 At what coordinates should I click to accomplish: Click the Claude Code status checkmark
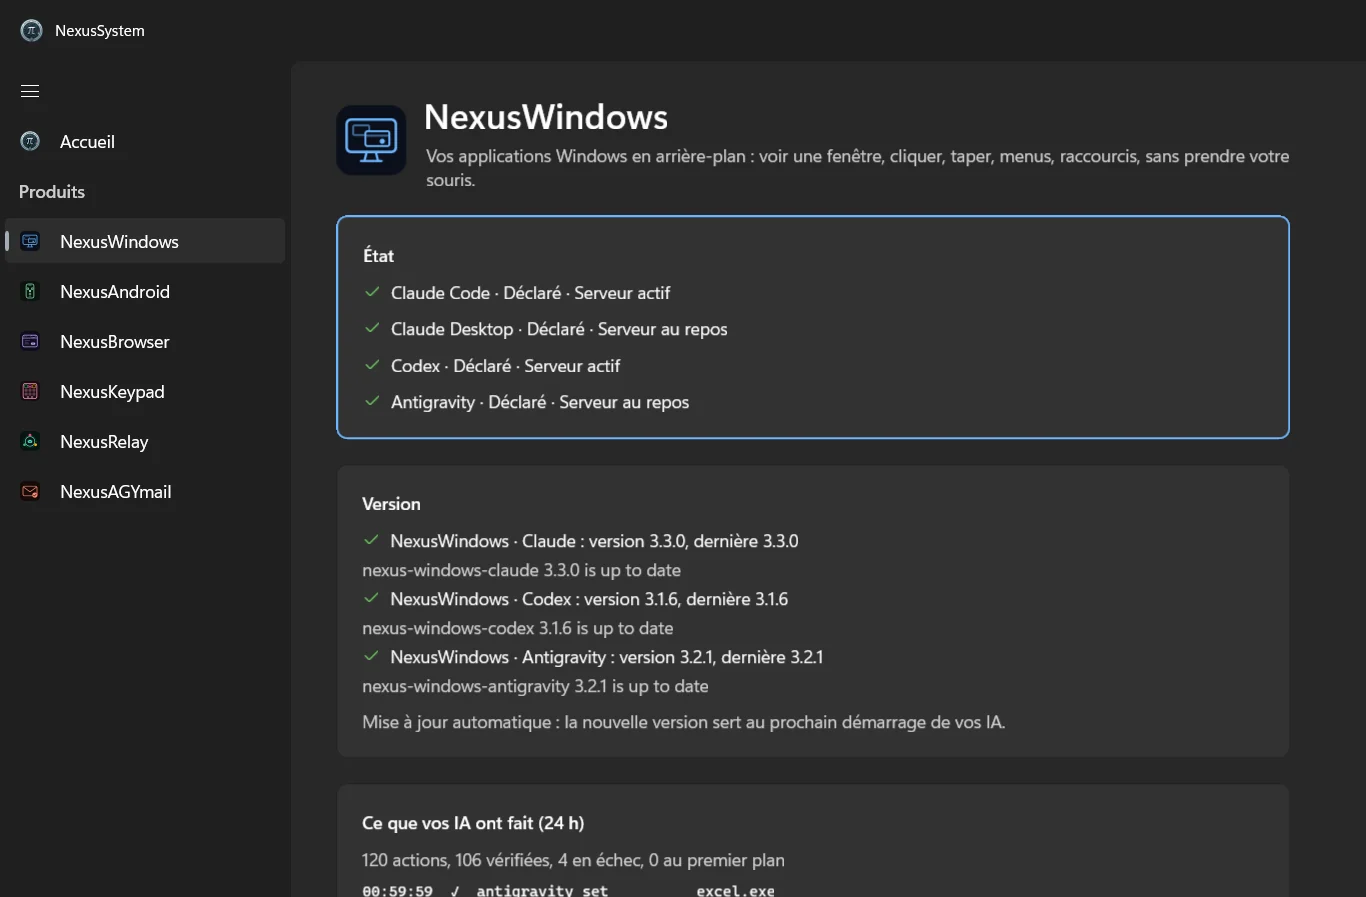pyautogui.click(x=372, y=292)
